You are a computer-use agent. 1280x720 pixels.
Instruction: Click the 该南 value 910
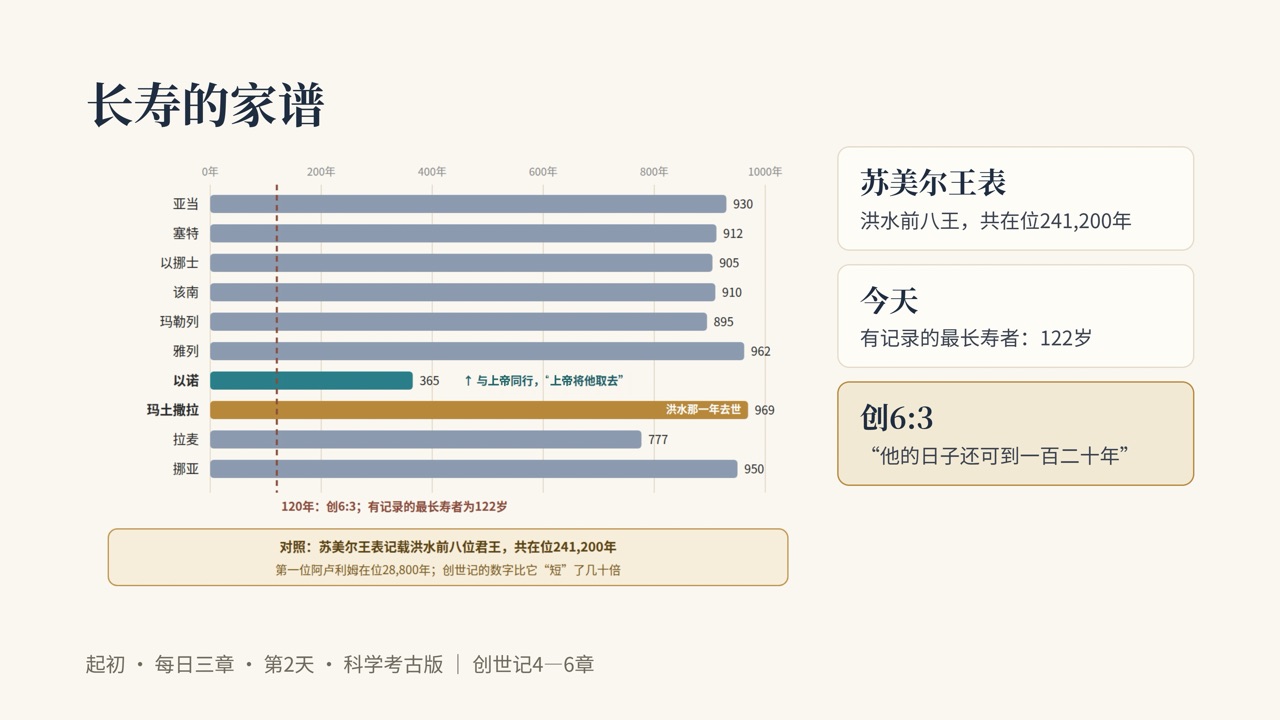click(732, 292)
